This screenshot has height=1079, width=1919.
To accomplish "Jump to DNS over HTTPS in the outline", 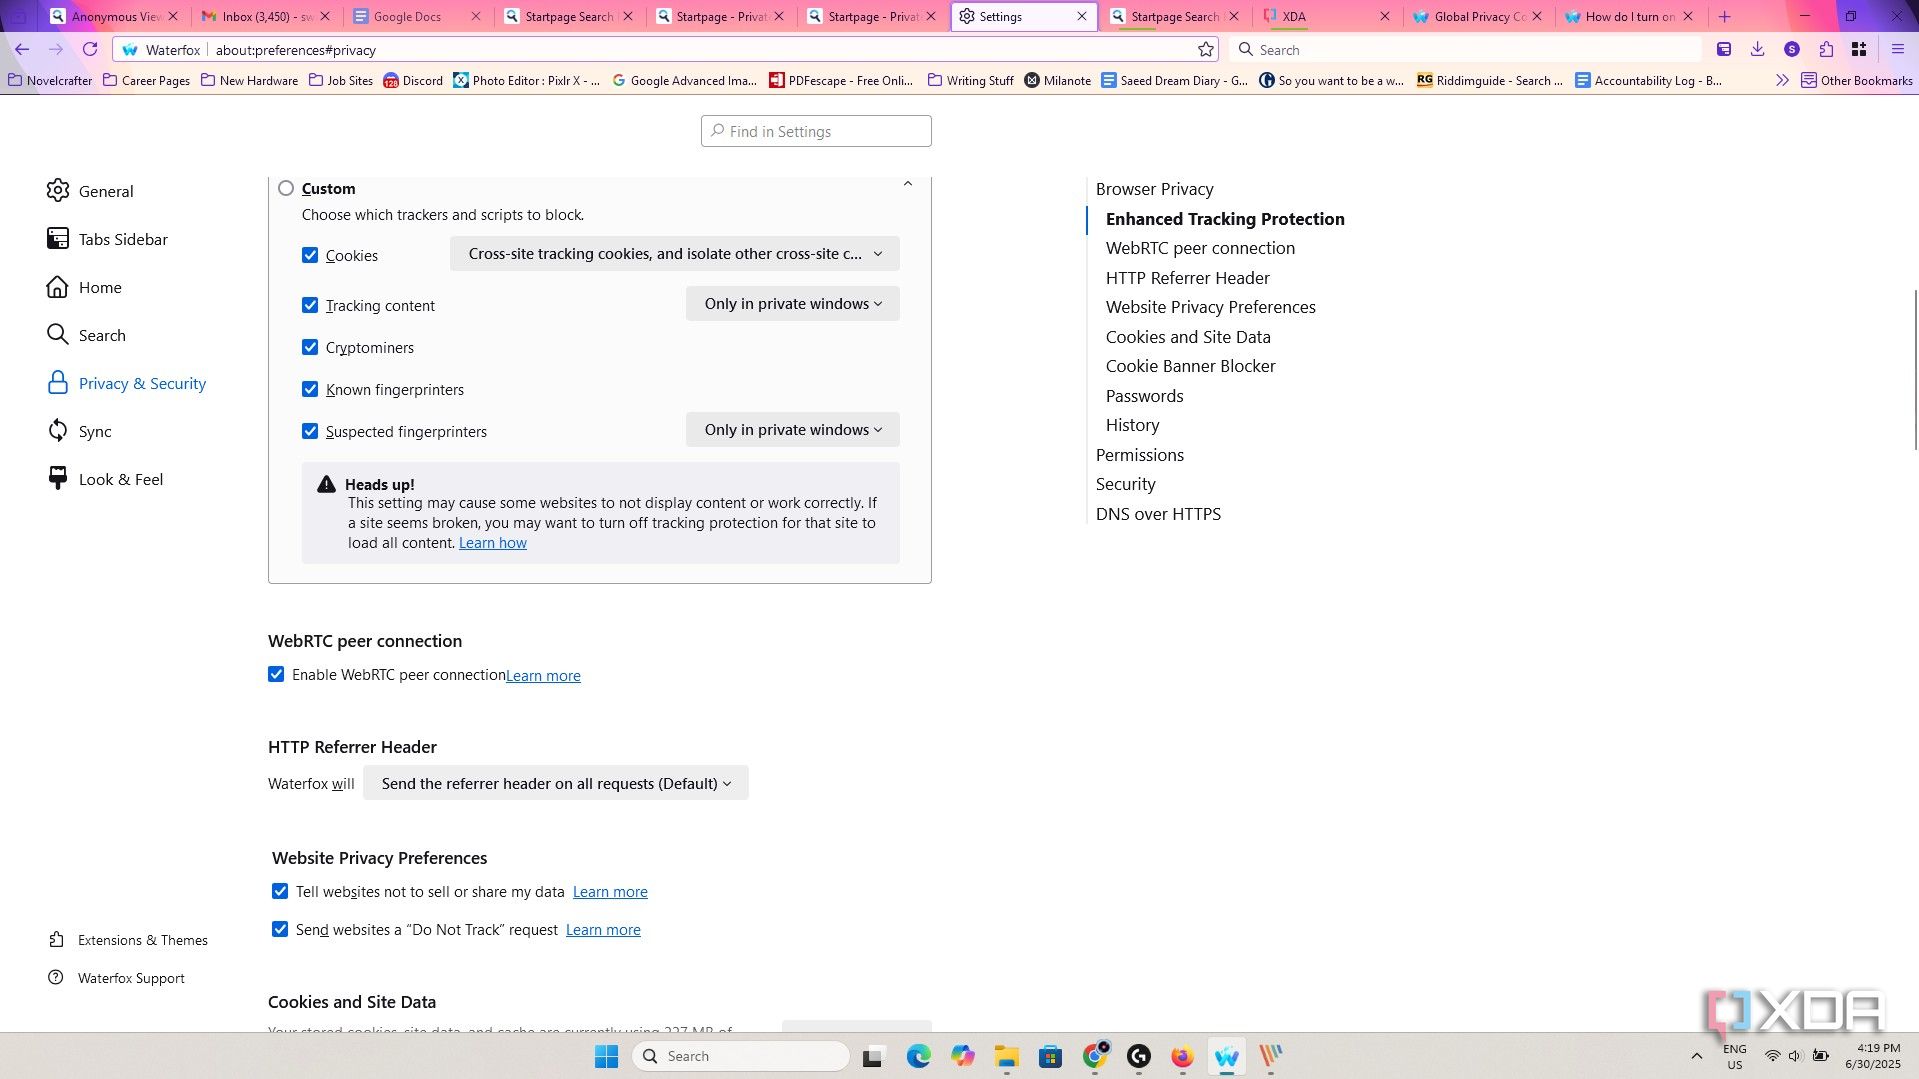I will pyautogui.click(x=1158, y=514).
